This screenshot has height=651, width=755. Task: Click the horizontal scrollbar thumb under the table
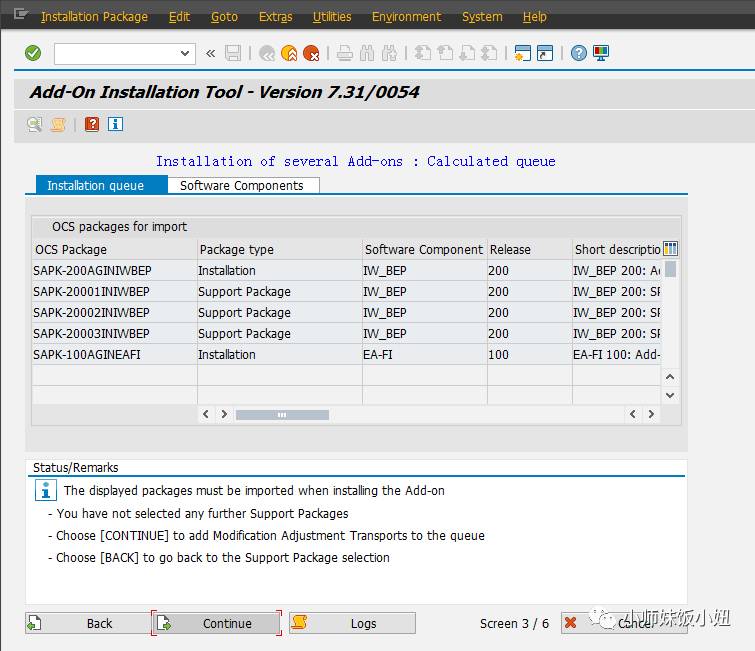pyautogui.click(x=282, y=415)
